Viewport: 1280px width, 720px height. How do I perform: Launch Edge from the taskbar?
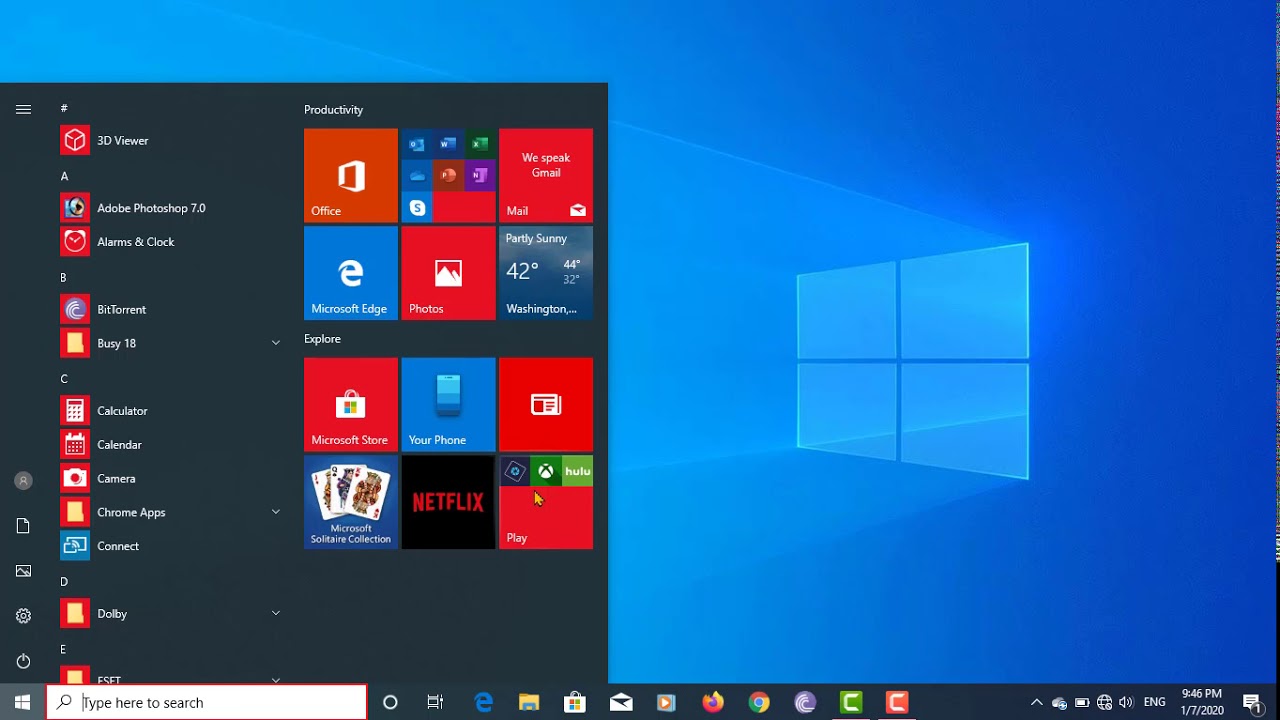pos(483,703)
